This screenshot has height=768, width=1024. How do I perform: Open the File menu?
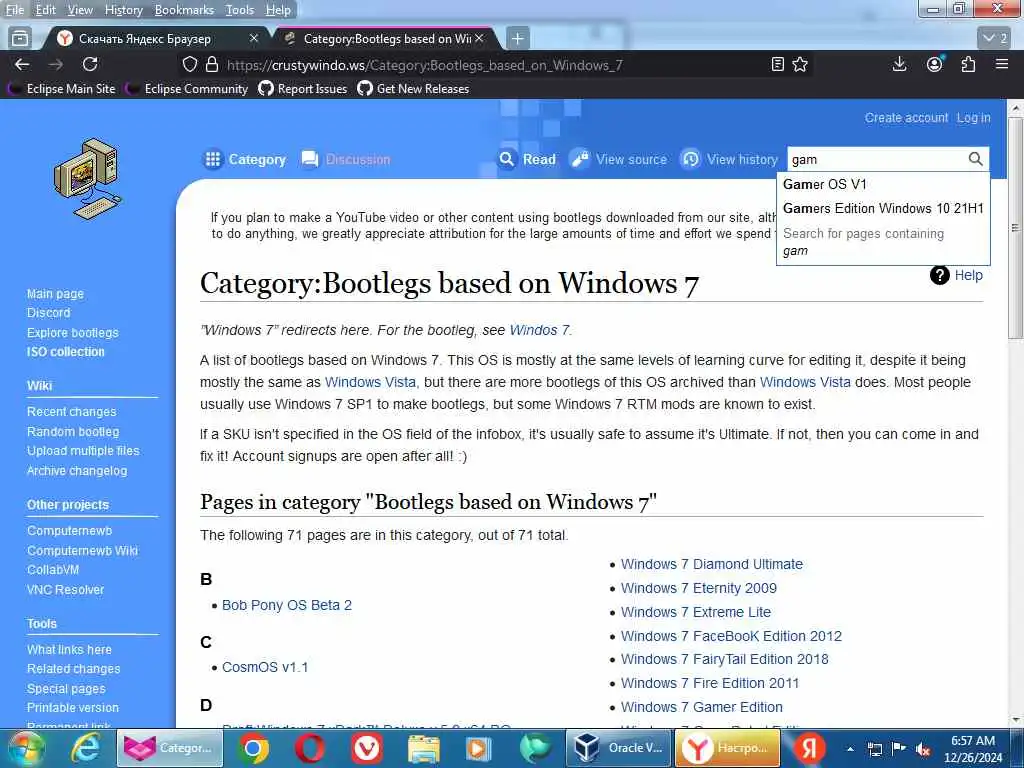point(15,10)
